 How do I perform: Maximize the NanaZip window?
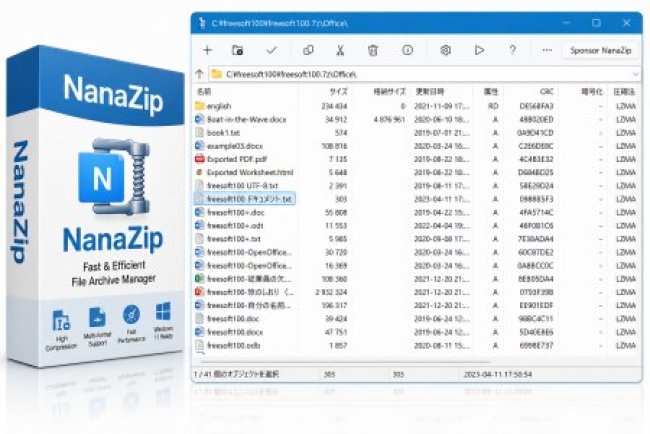pyautogui.click(x=596, y=23)
